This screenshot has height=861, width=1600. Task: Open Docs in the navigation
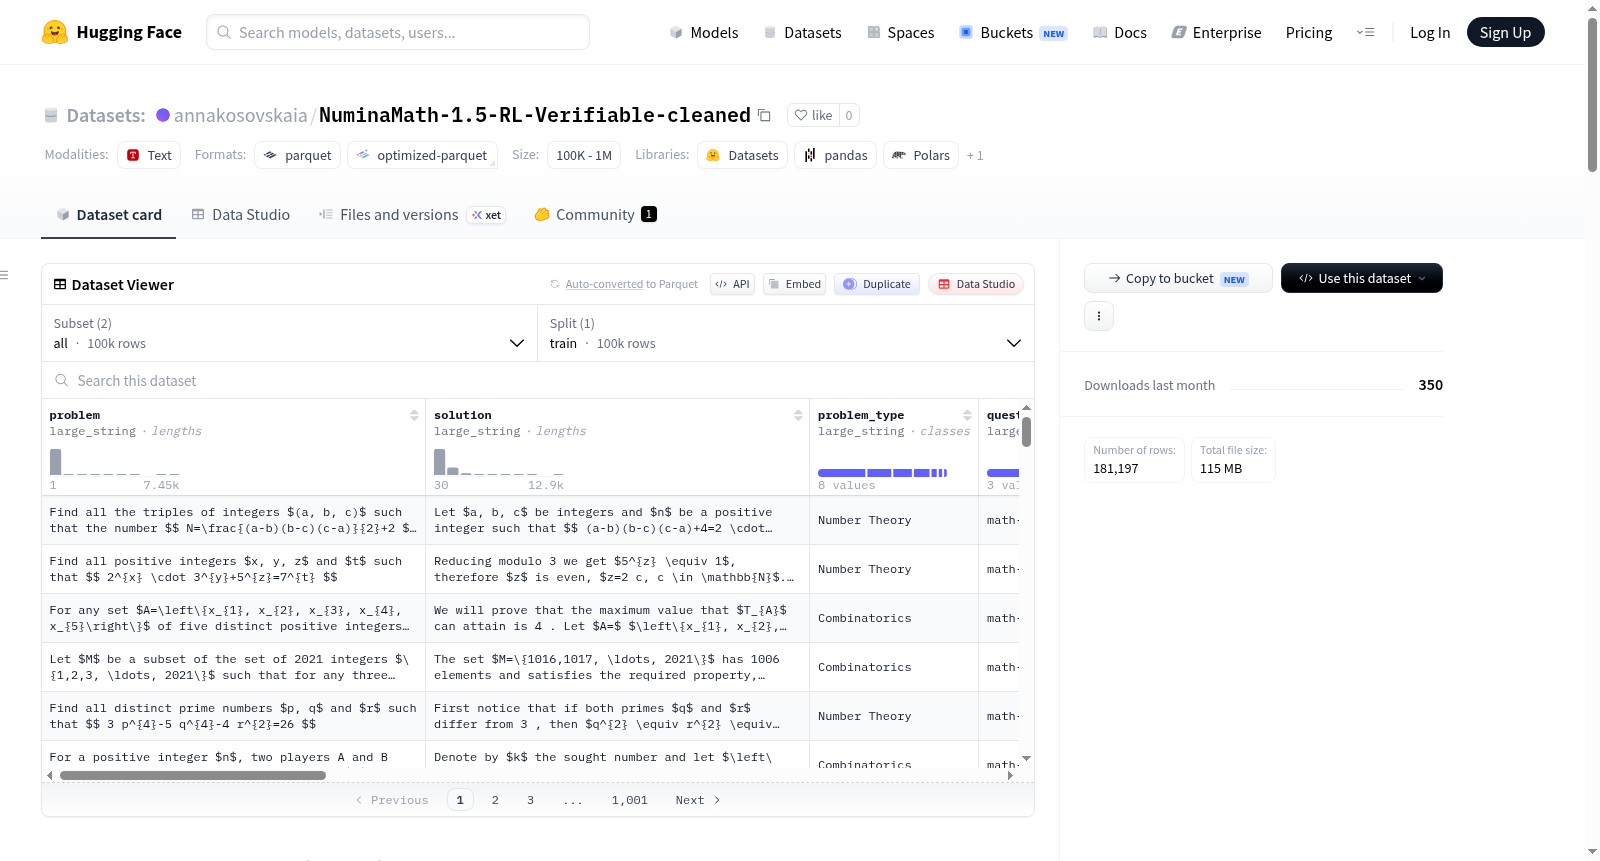tap(1120, 33)
